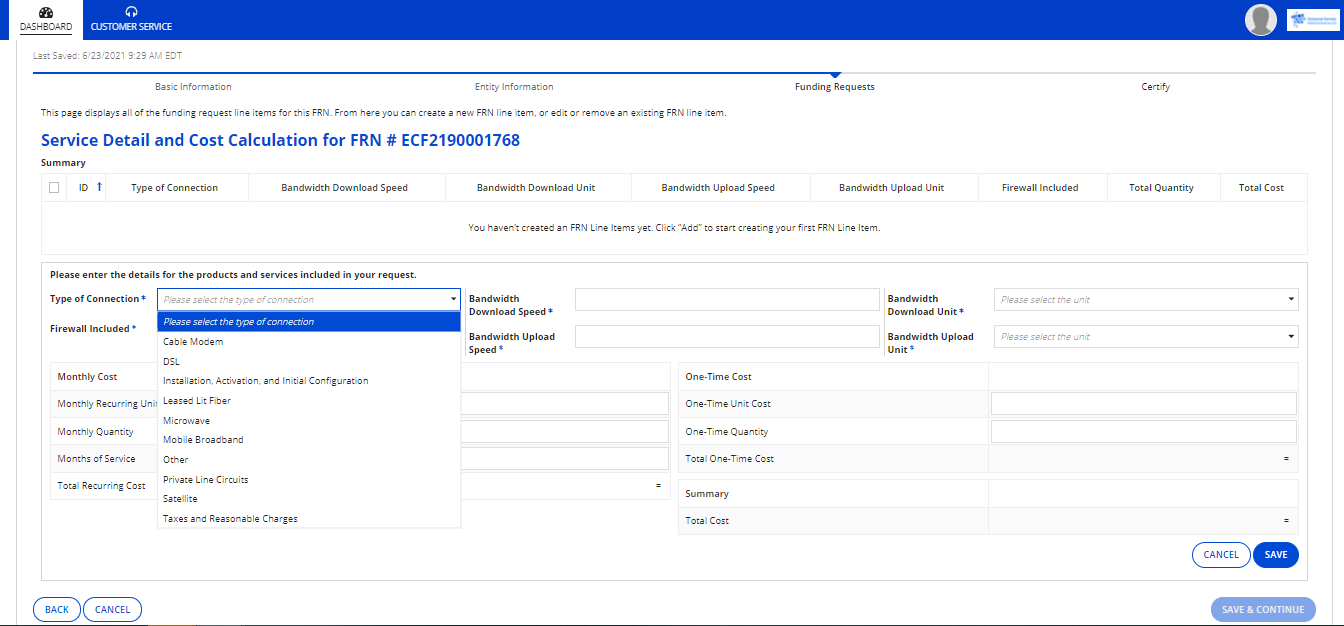This screenshot has width=1344, height=626.
Task: Click CANCEL at the bottom left
Action: pyautogui.click(x=111, y=609)
